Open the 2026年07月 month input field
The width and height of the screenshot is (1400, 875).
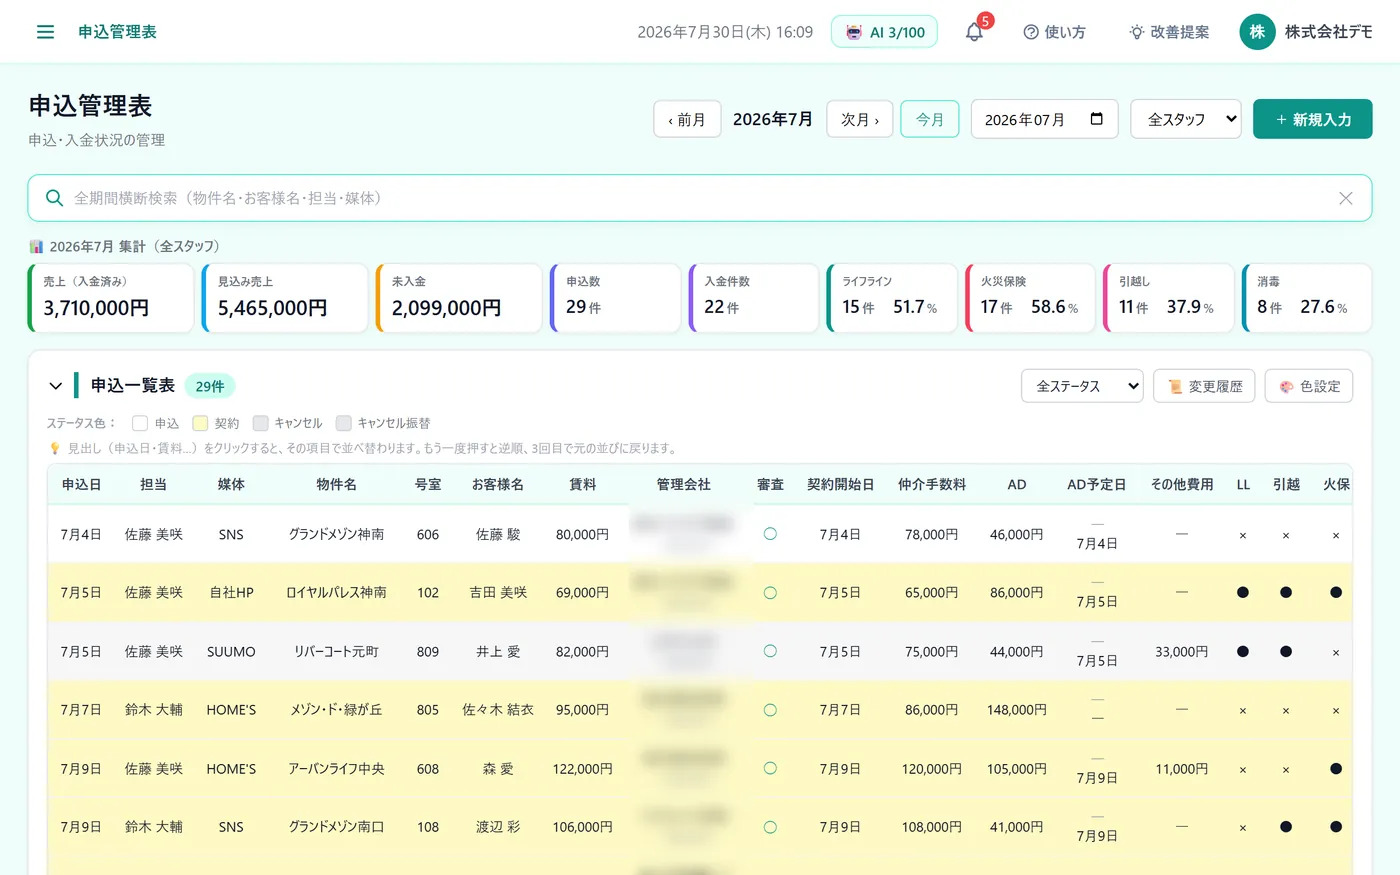[1045, 119]
